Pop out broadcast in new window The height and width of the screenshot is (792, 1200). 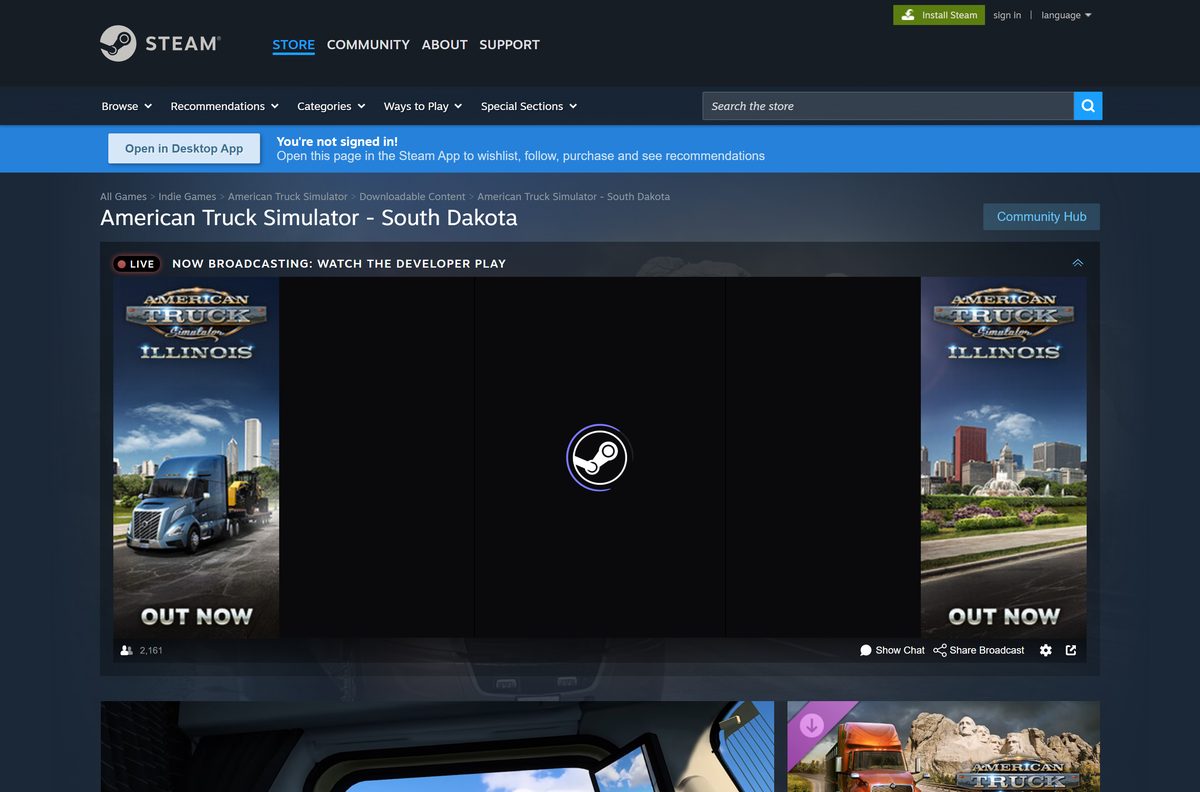coord(1071,650)
